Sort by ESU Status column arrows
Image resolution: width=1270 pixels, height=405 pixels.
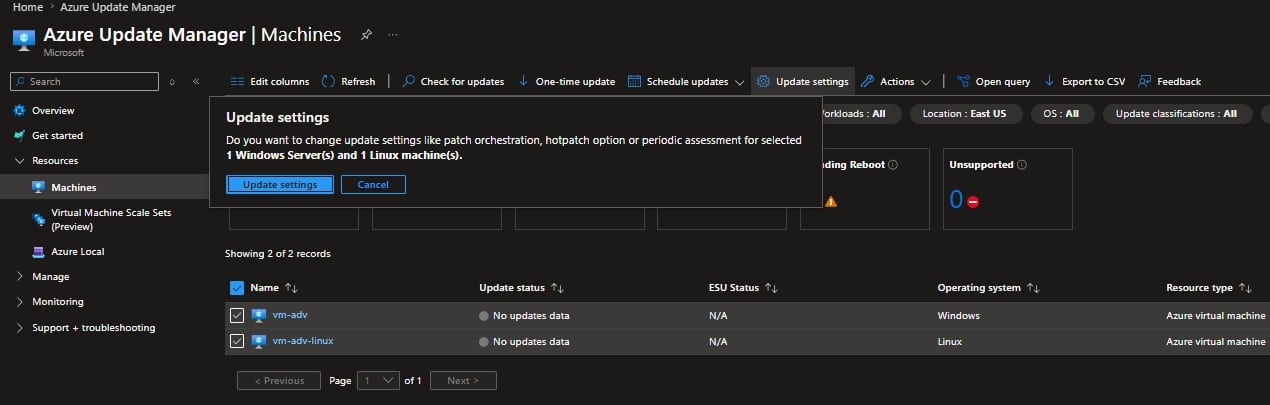click(771, 288)
